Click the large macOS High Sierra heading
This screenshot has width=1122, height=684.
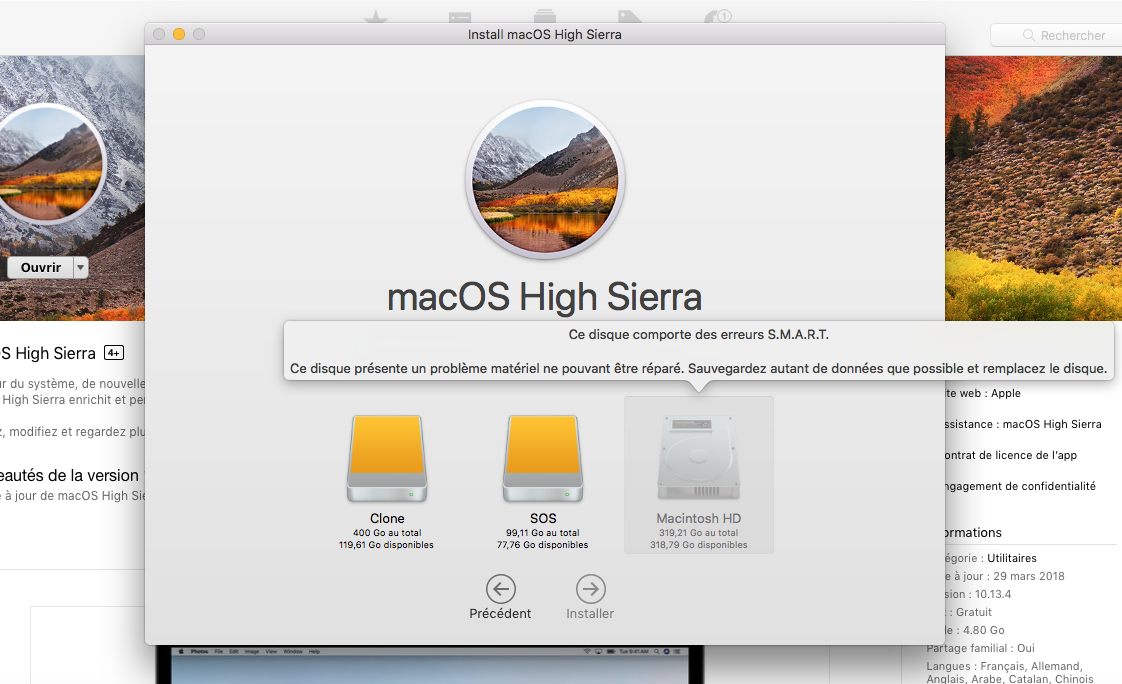pos(545,297)
